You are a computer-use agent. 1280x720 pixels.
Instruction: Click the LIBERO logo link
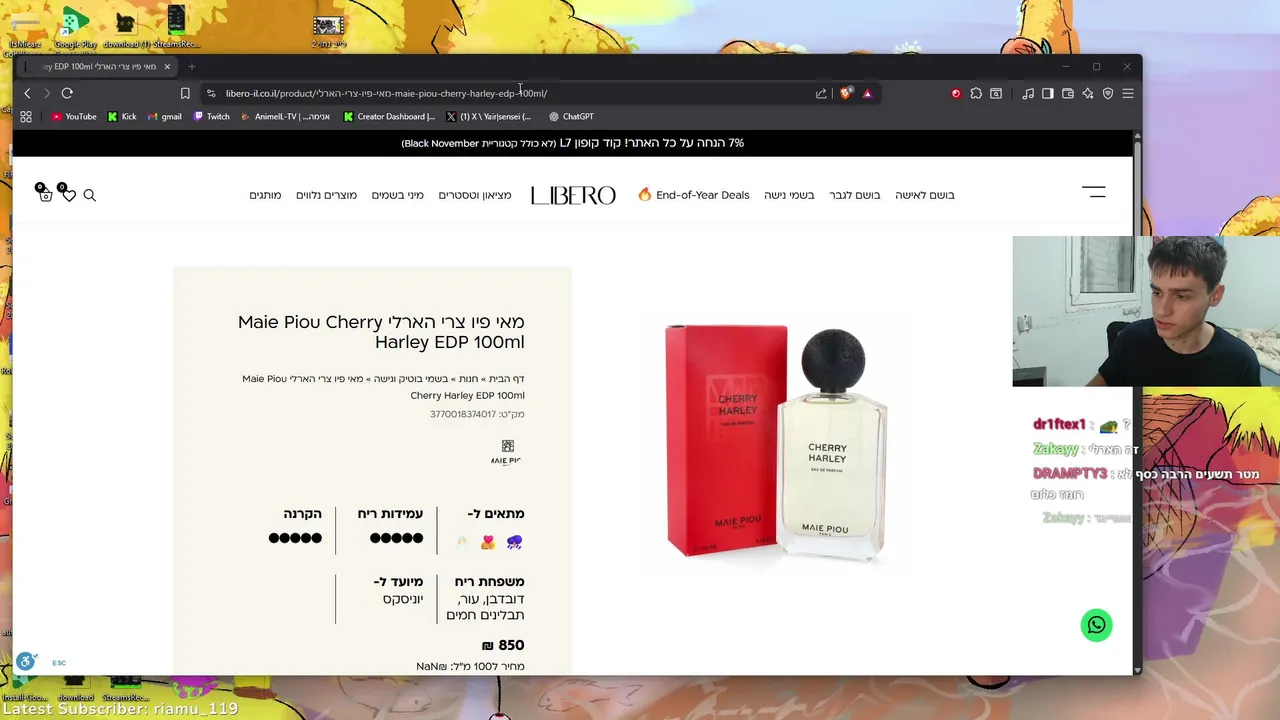[573, 195]
